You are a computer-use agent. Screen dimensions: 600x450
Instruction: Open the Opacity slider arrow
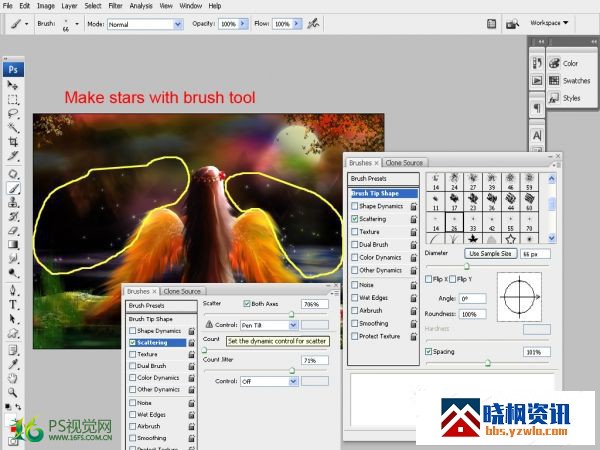pos(243,24)
